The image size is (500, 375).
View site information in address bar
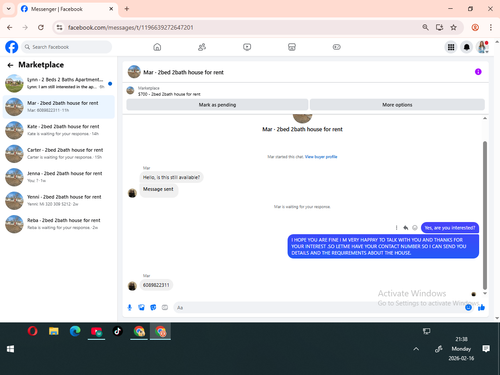59,27
